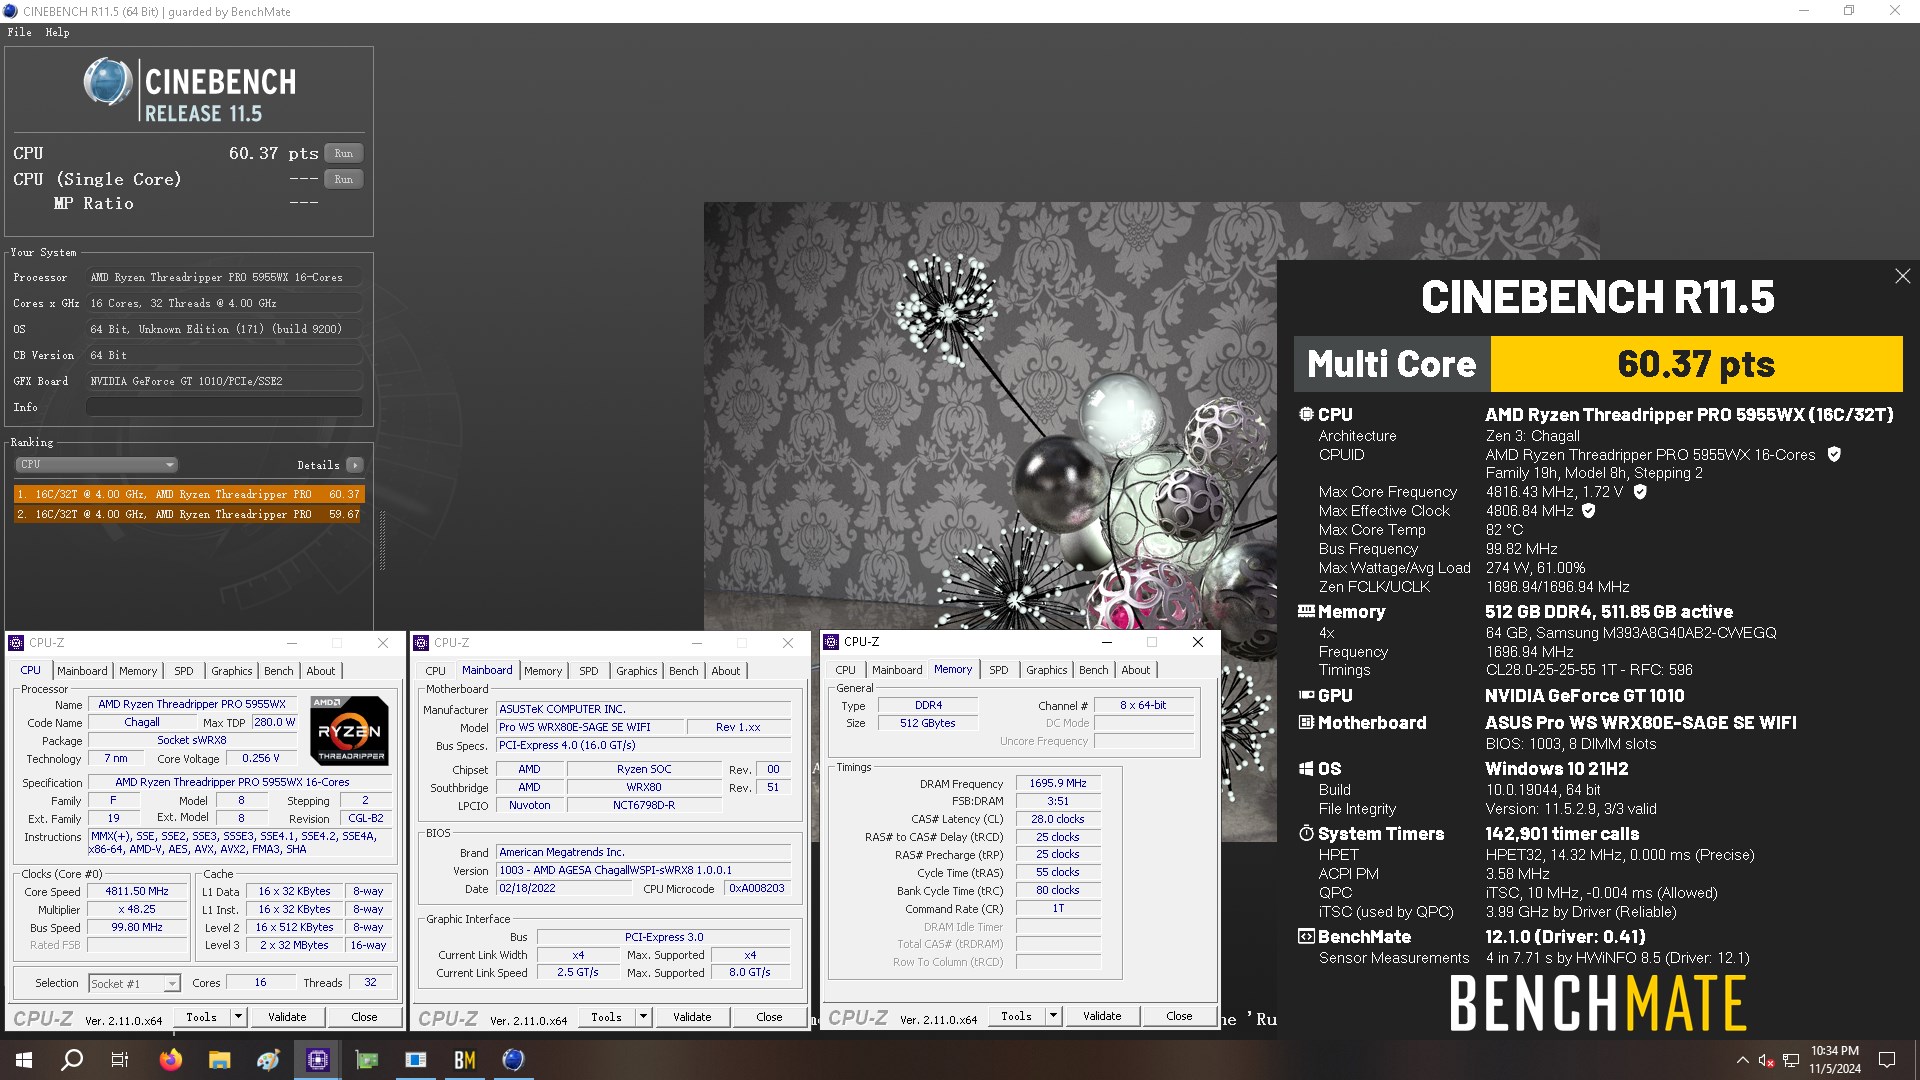The height and width of the screenshot is (1080, 1920).
Task: Click the CPU-Z icon in third window title
Action: pos(832,642)
